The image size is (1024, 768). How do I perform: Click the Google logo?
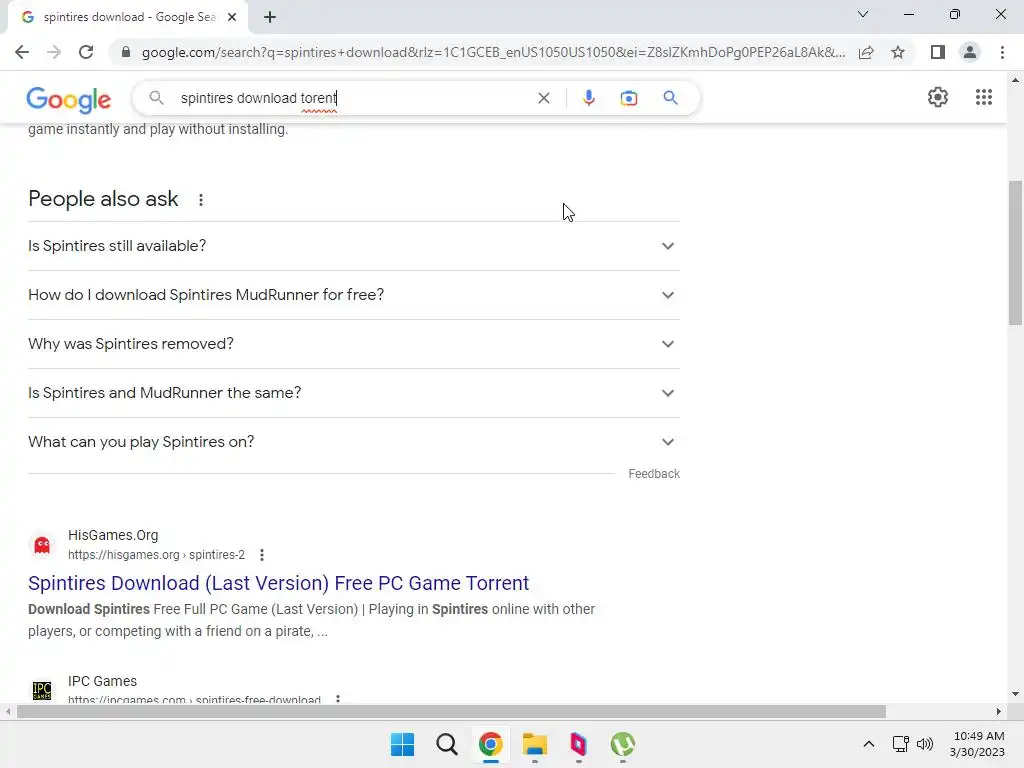[69, 99]
